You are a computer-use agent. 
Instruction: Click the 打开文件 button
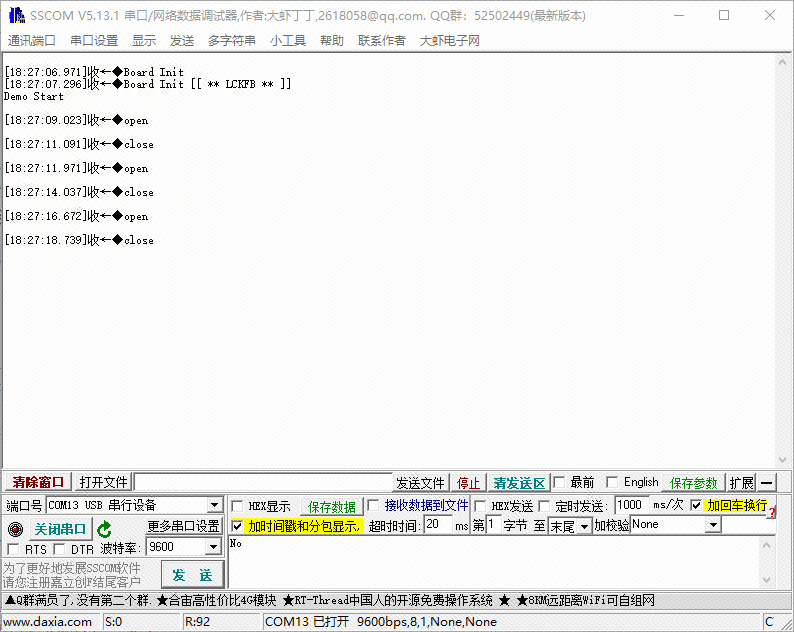tap(103, 482)
